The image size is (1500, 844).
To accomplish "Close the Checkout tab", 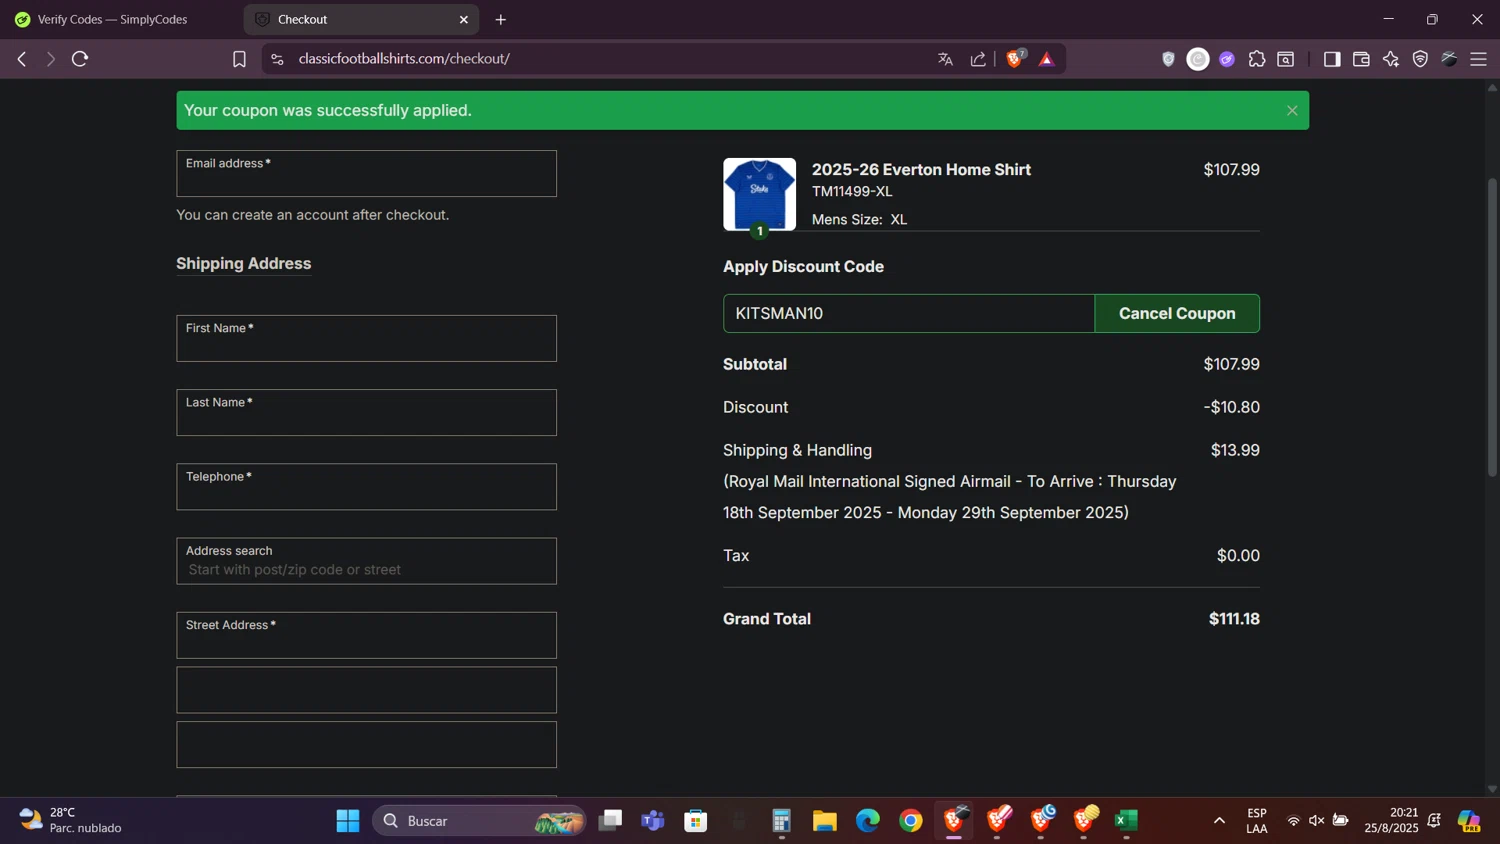I will point(464,19).
